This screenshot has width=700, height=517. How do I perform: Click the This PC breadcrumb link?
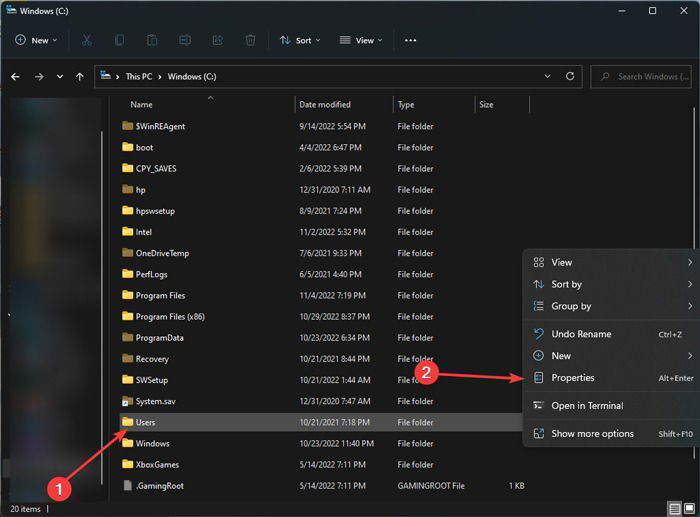coord(138,77)
